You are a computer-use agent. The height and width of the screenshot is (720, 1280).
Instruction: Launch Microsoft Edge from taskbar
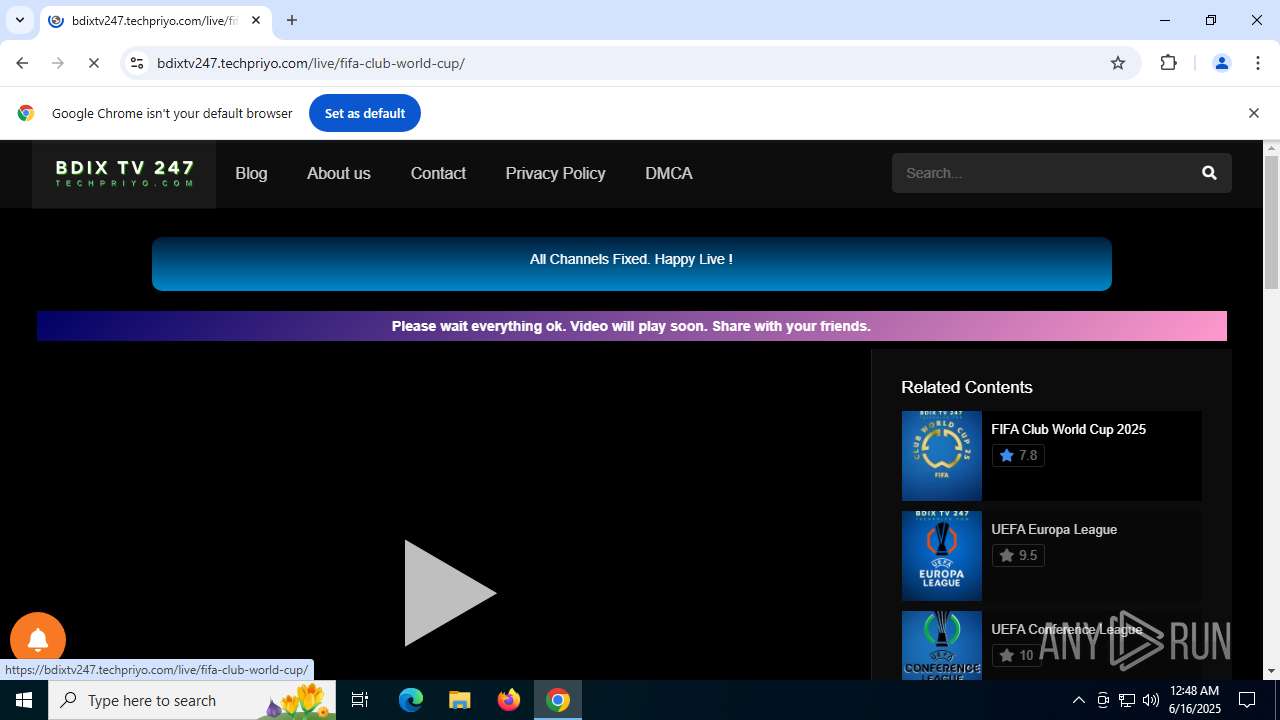point(410,700)
